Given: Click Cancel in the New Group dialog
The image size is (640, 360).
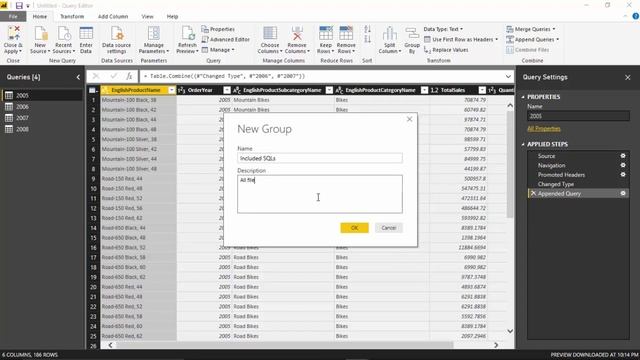Looking at the screenshot, I should (x=389, y=228).
